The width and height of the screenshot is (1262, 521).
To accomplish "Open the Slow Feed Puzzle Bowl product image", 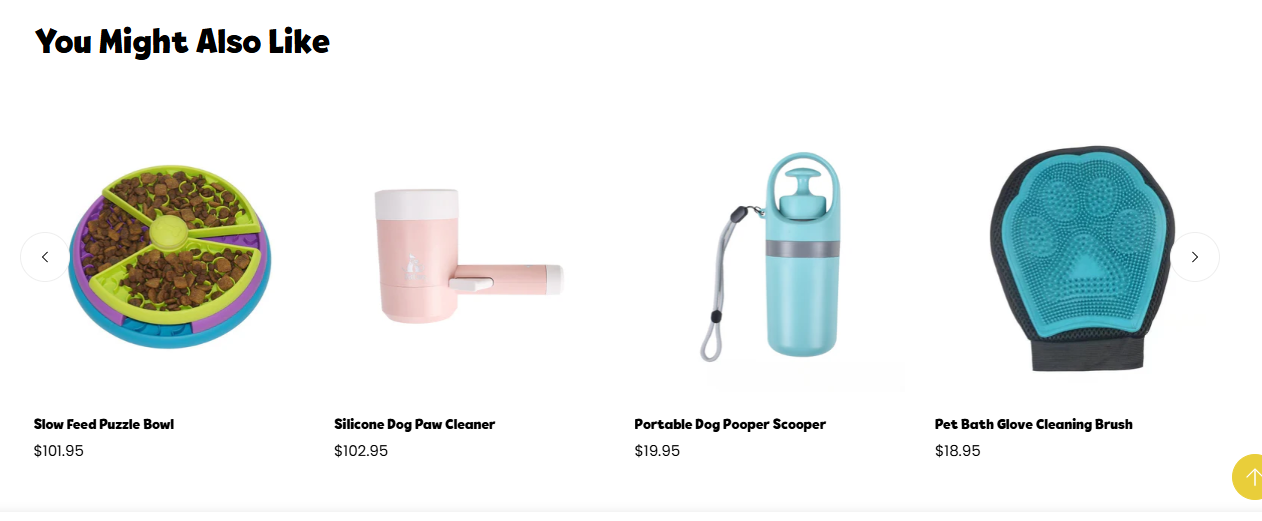I will coord(170,257).
